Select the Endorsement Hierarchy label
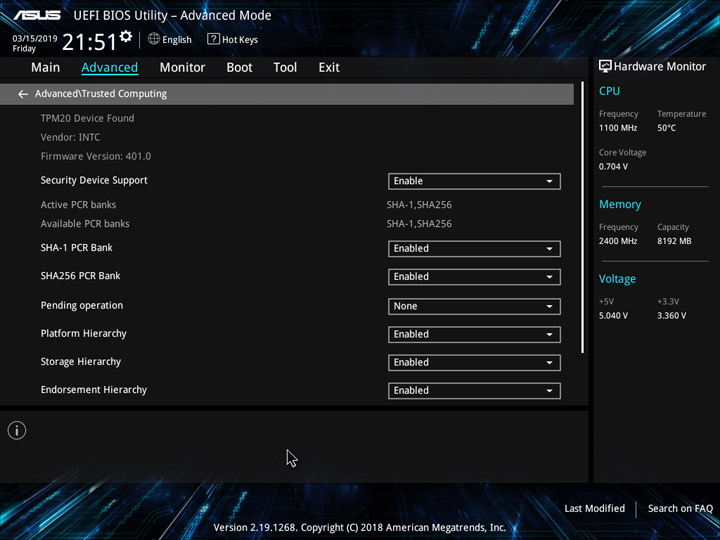Viewport: 720px width, 540px height. 94,390
